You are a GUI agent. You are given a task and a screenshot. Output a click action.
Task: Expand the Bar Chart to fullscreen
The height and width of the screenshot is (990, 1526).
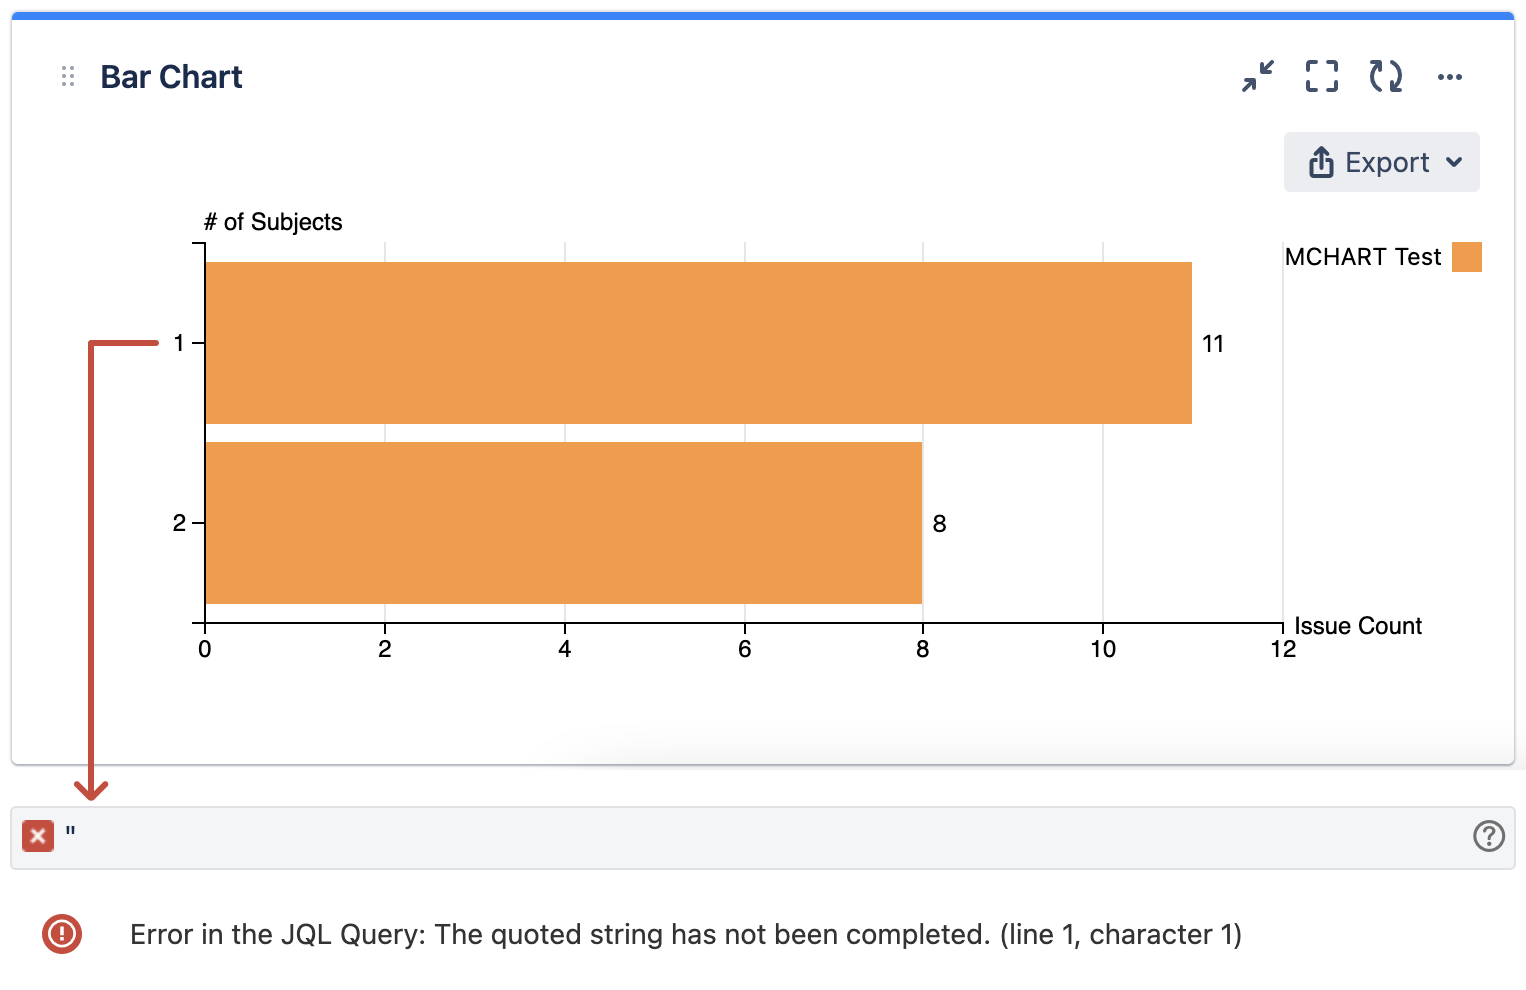(x=1322, y=76)
